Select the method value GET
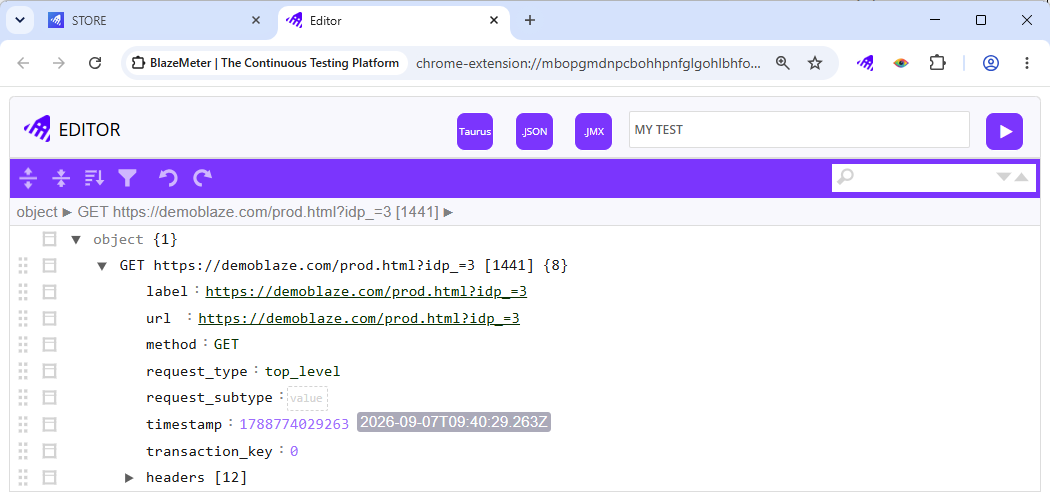Viewport: 1050px width, 500px height. click(x=226, y=345)
